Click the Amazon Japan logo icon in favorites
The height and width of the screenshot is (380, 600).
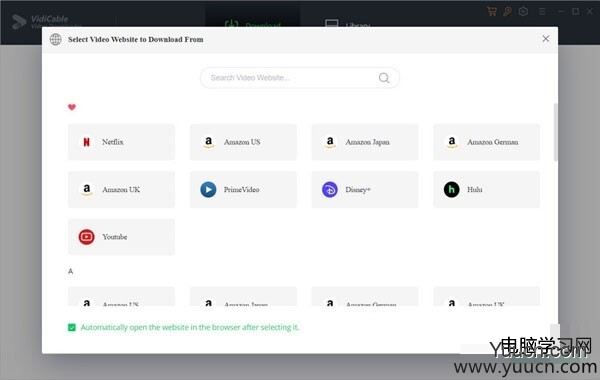[330, 142]
